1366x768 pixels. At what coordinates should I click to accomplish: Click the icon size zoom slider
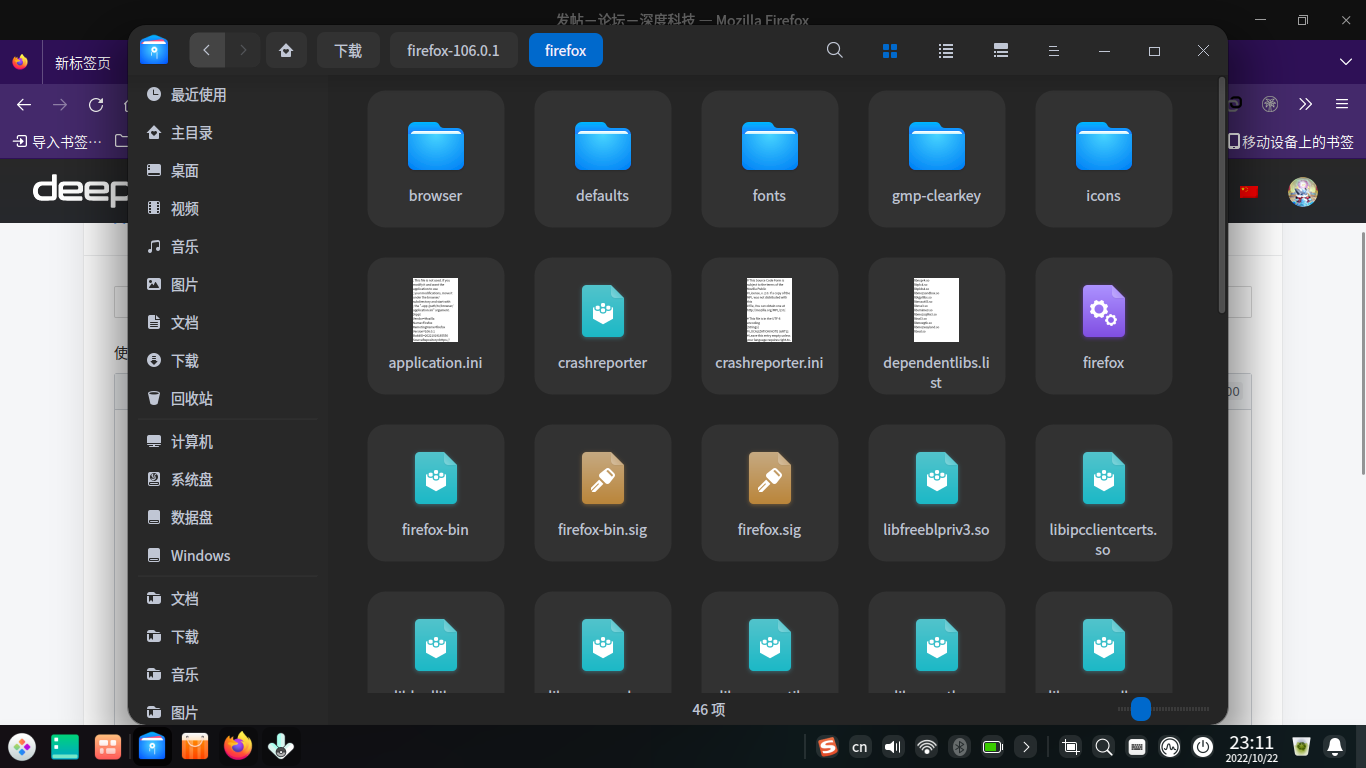click(1141, 709)
